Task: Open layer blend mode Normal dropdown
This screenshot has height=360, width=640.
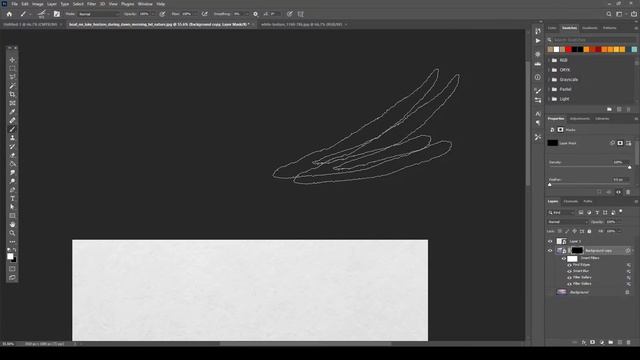Action: coord(567,222)
